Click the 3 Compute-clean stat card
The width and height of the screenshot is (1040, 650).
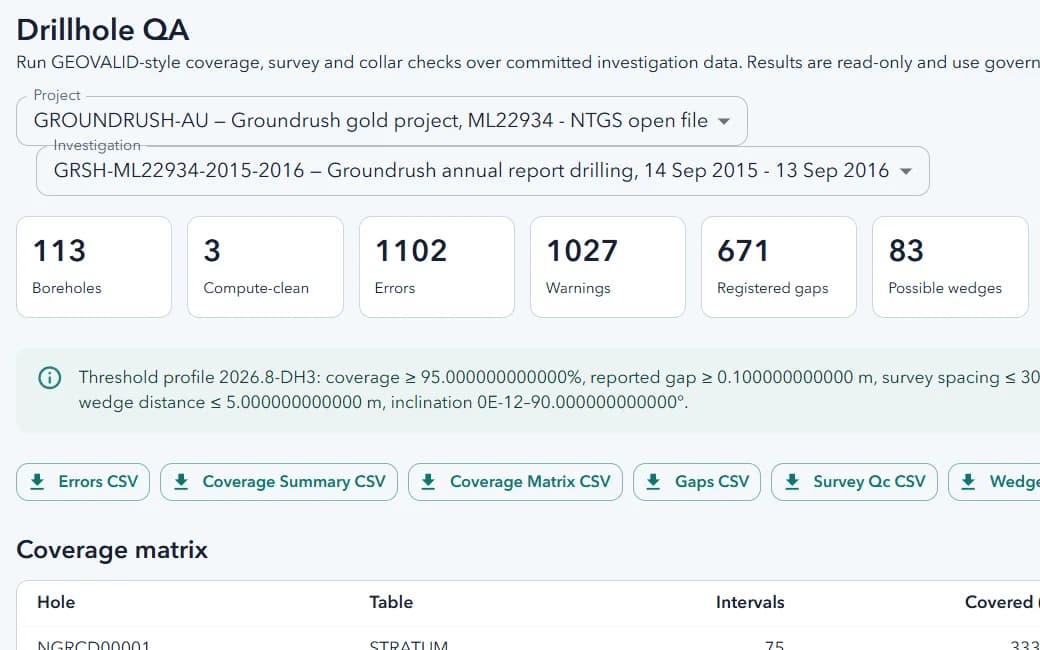(x=265, y=267)
